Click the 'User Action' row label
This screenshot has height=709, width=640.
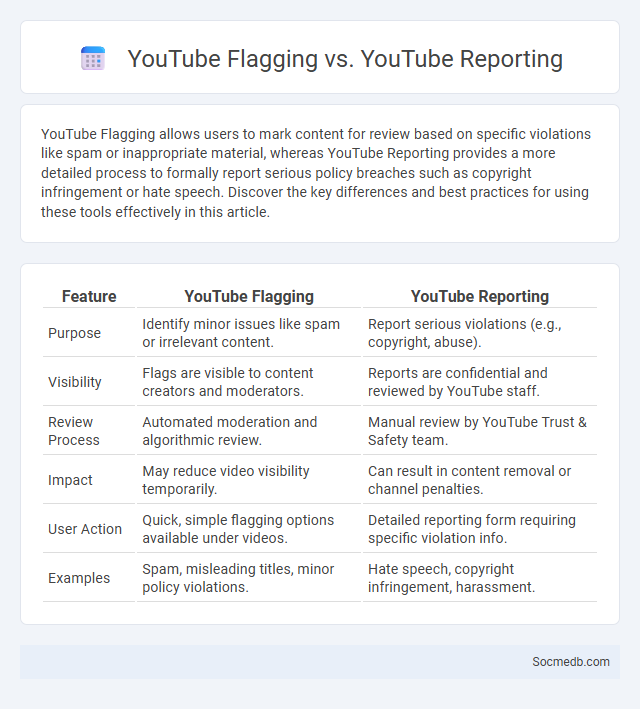[85, 529]
